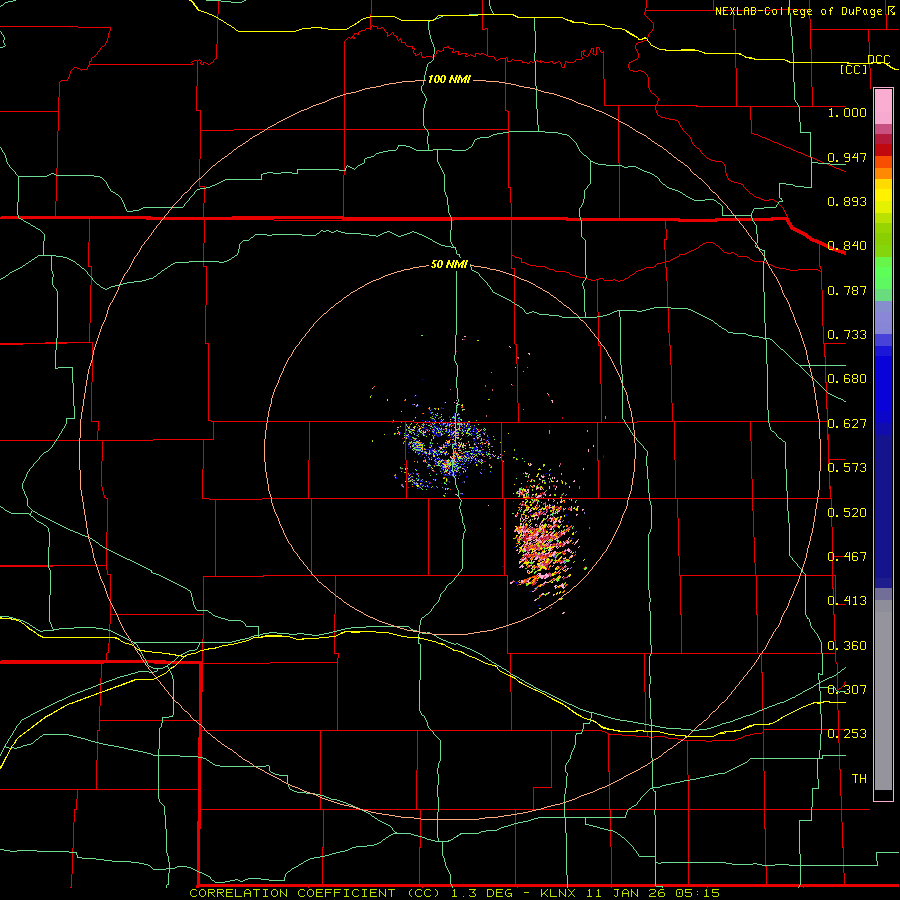The image size is (900, 900).
Task: Click the TH threshold label
Action: coord(859,779)
